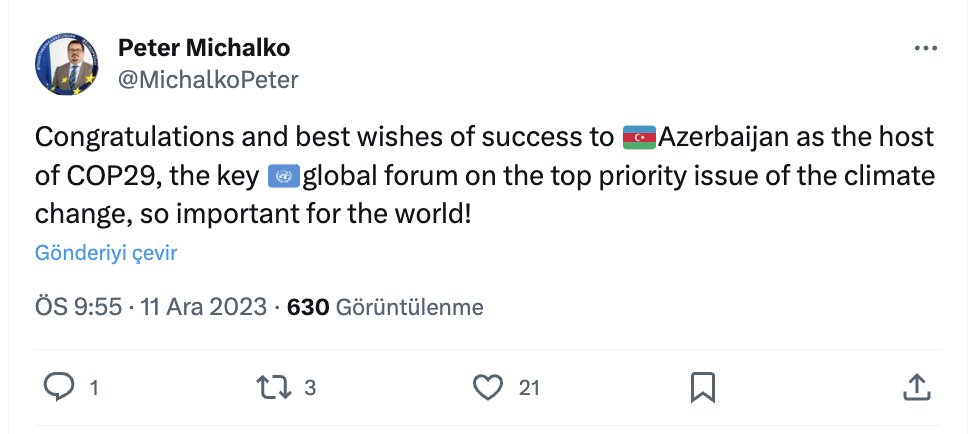Open the @MichalkoPeter handle link
The width and height of the screenshot is (976, 434).
[208, 80]
